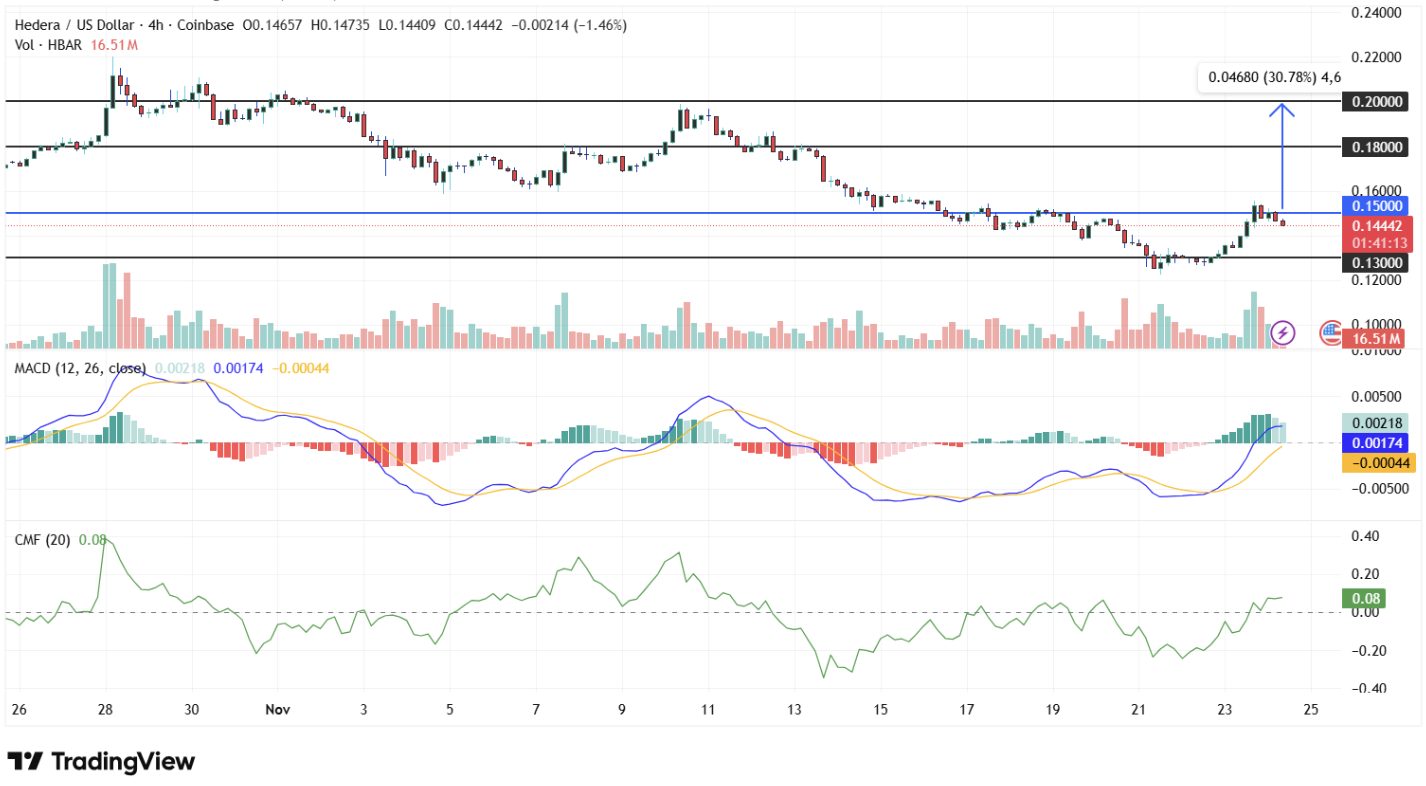Click the Nov date on time axis
The image size is (1426, 786).
(279, 709)
